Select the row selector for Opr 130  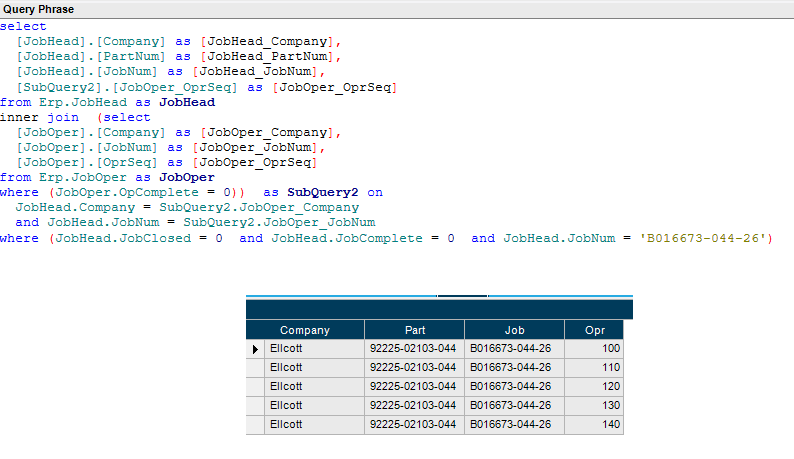[x=255, y=406]
